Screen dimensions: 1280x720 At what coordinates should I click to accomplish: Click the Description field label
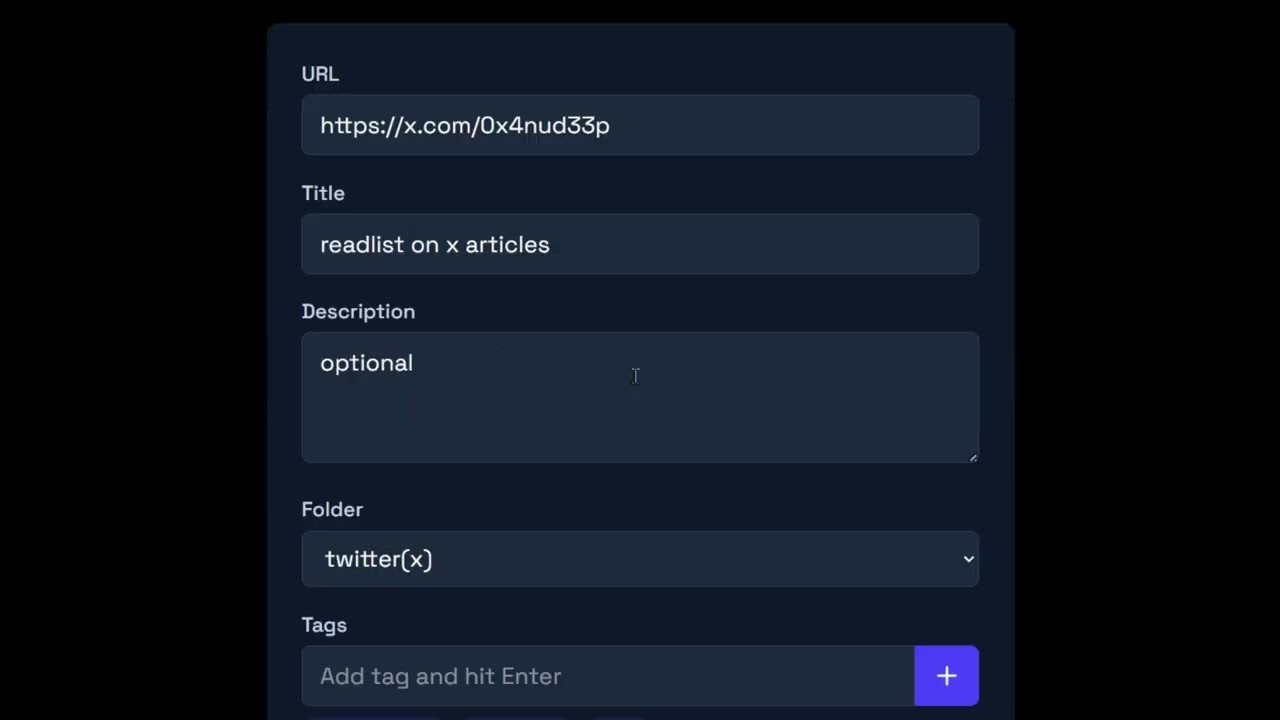pyautogui.click(x=358, y=312)
